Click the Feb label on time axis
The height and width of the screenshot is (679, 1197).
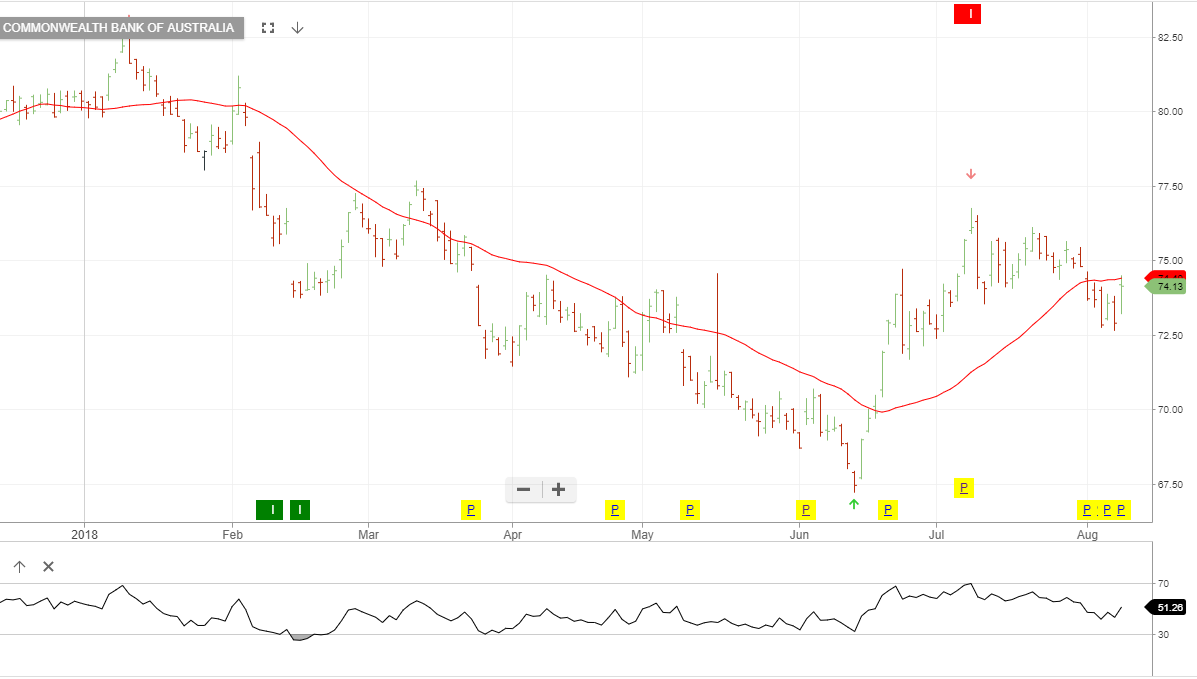[233, 535]
